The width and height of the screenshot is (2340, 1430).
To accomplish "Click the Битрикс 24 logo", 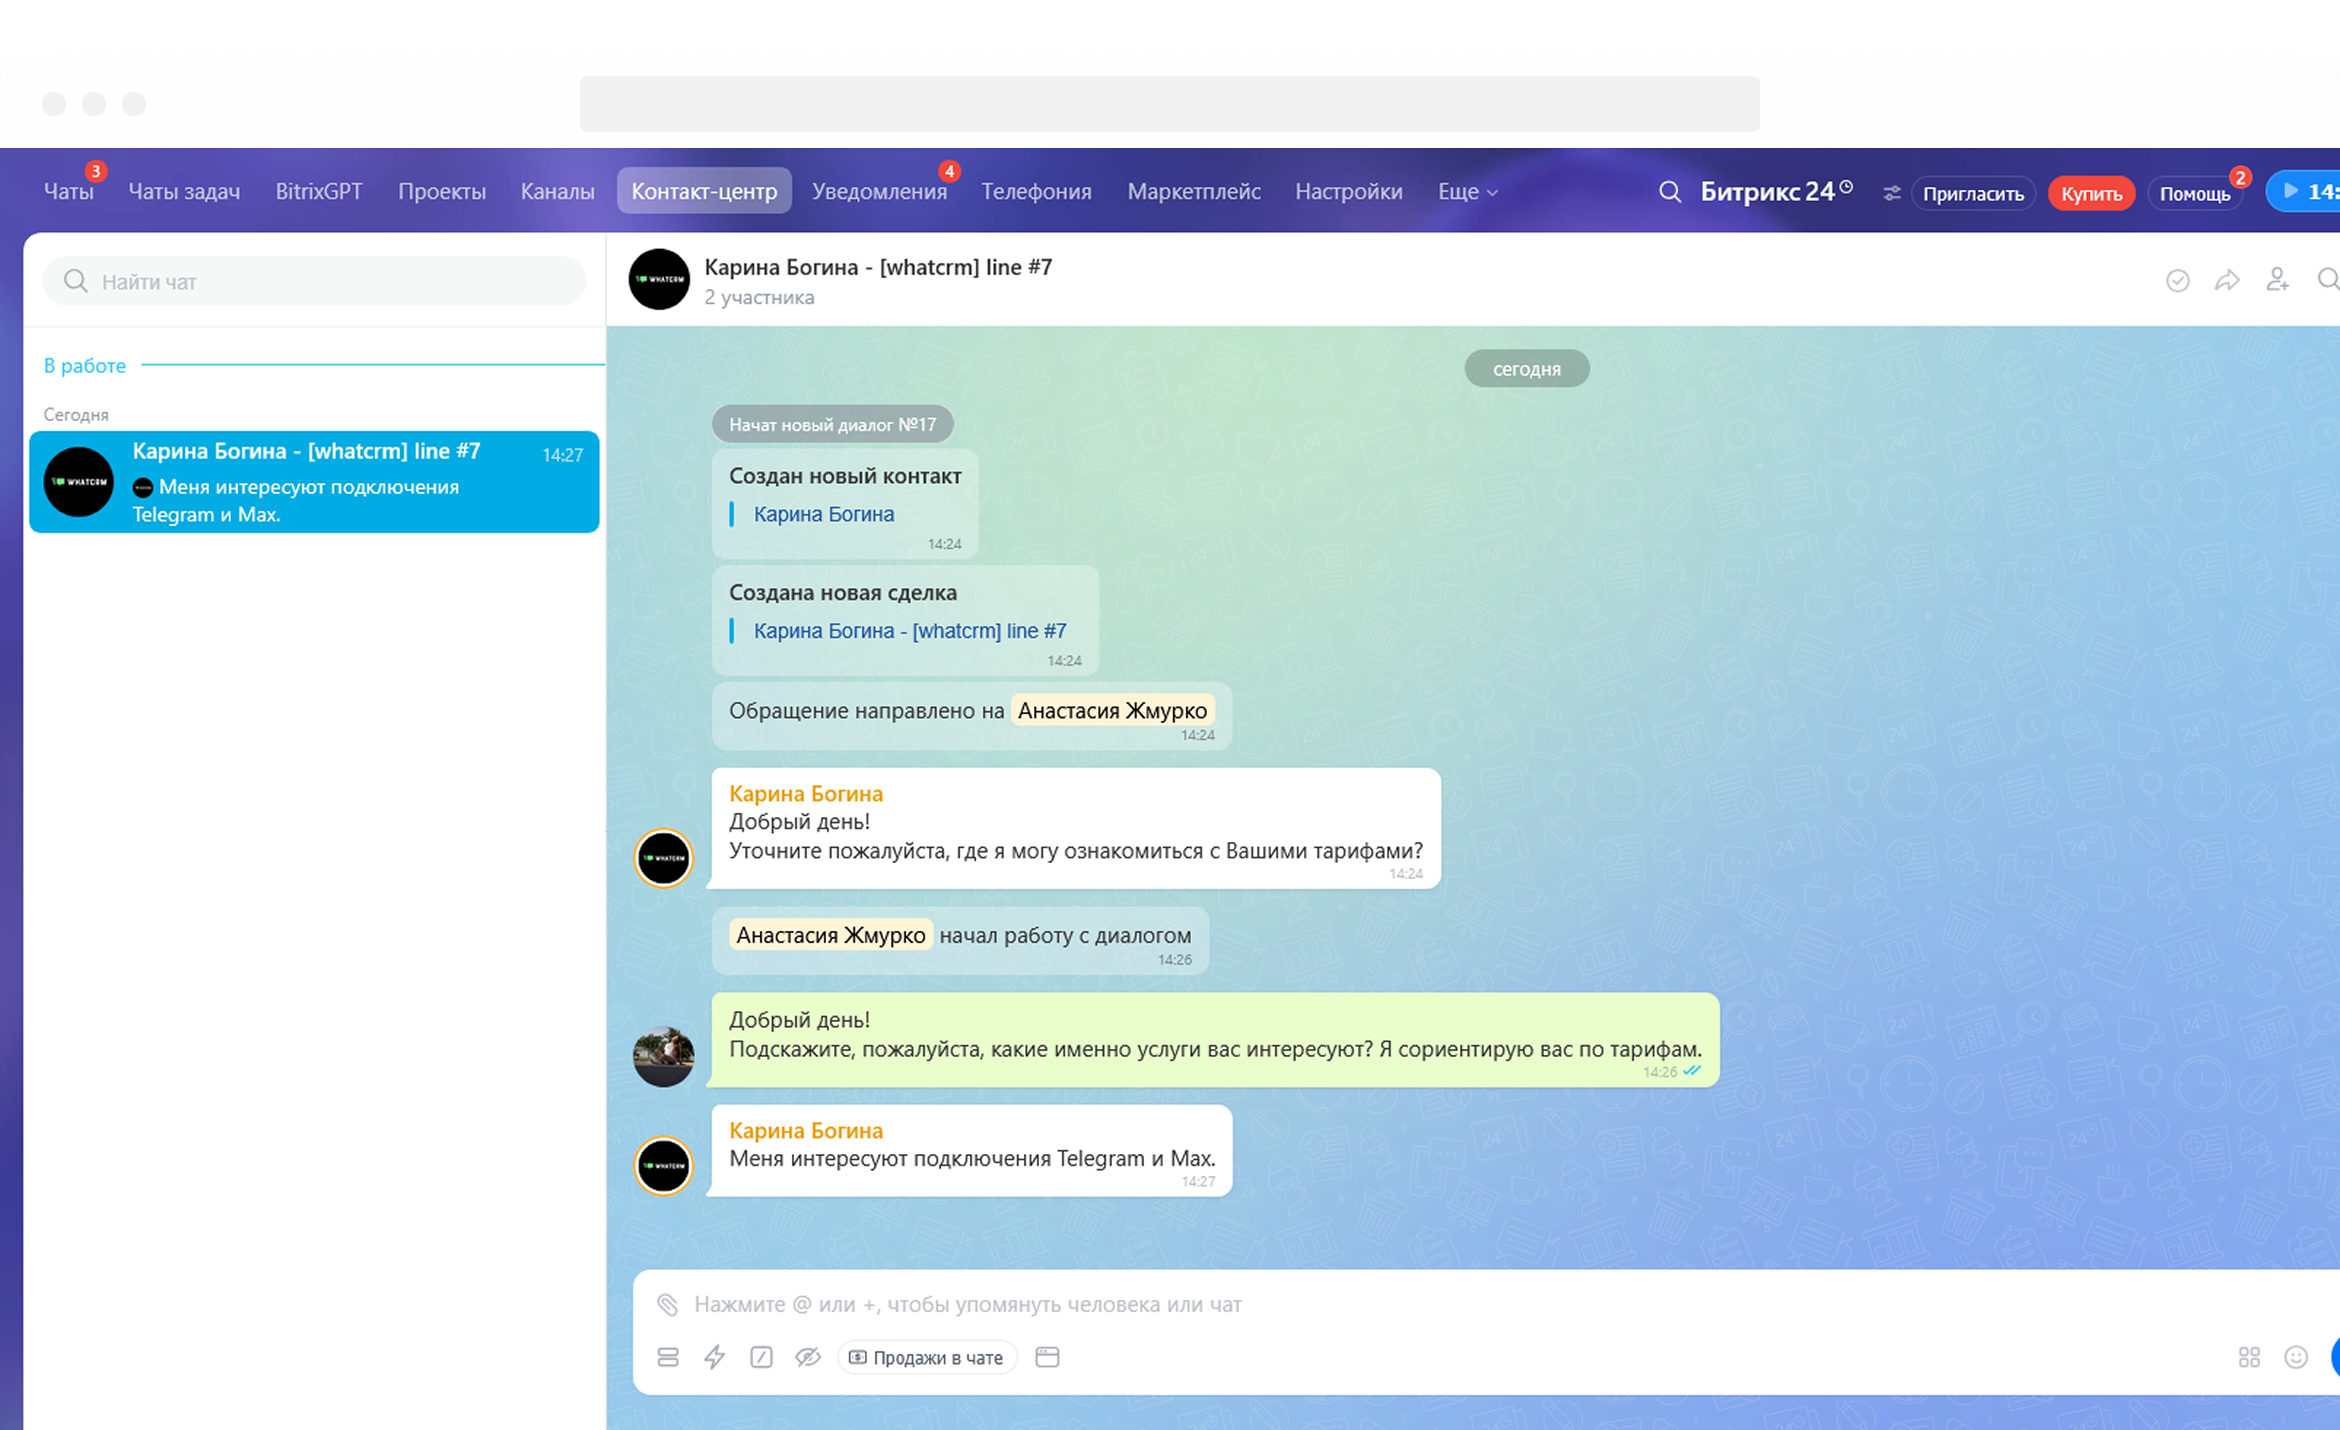I will (1776, 191).
